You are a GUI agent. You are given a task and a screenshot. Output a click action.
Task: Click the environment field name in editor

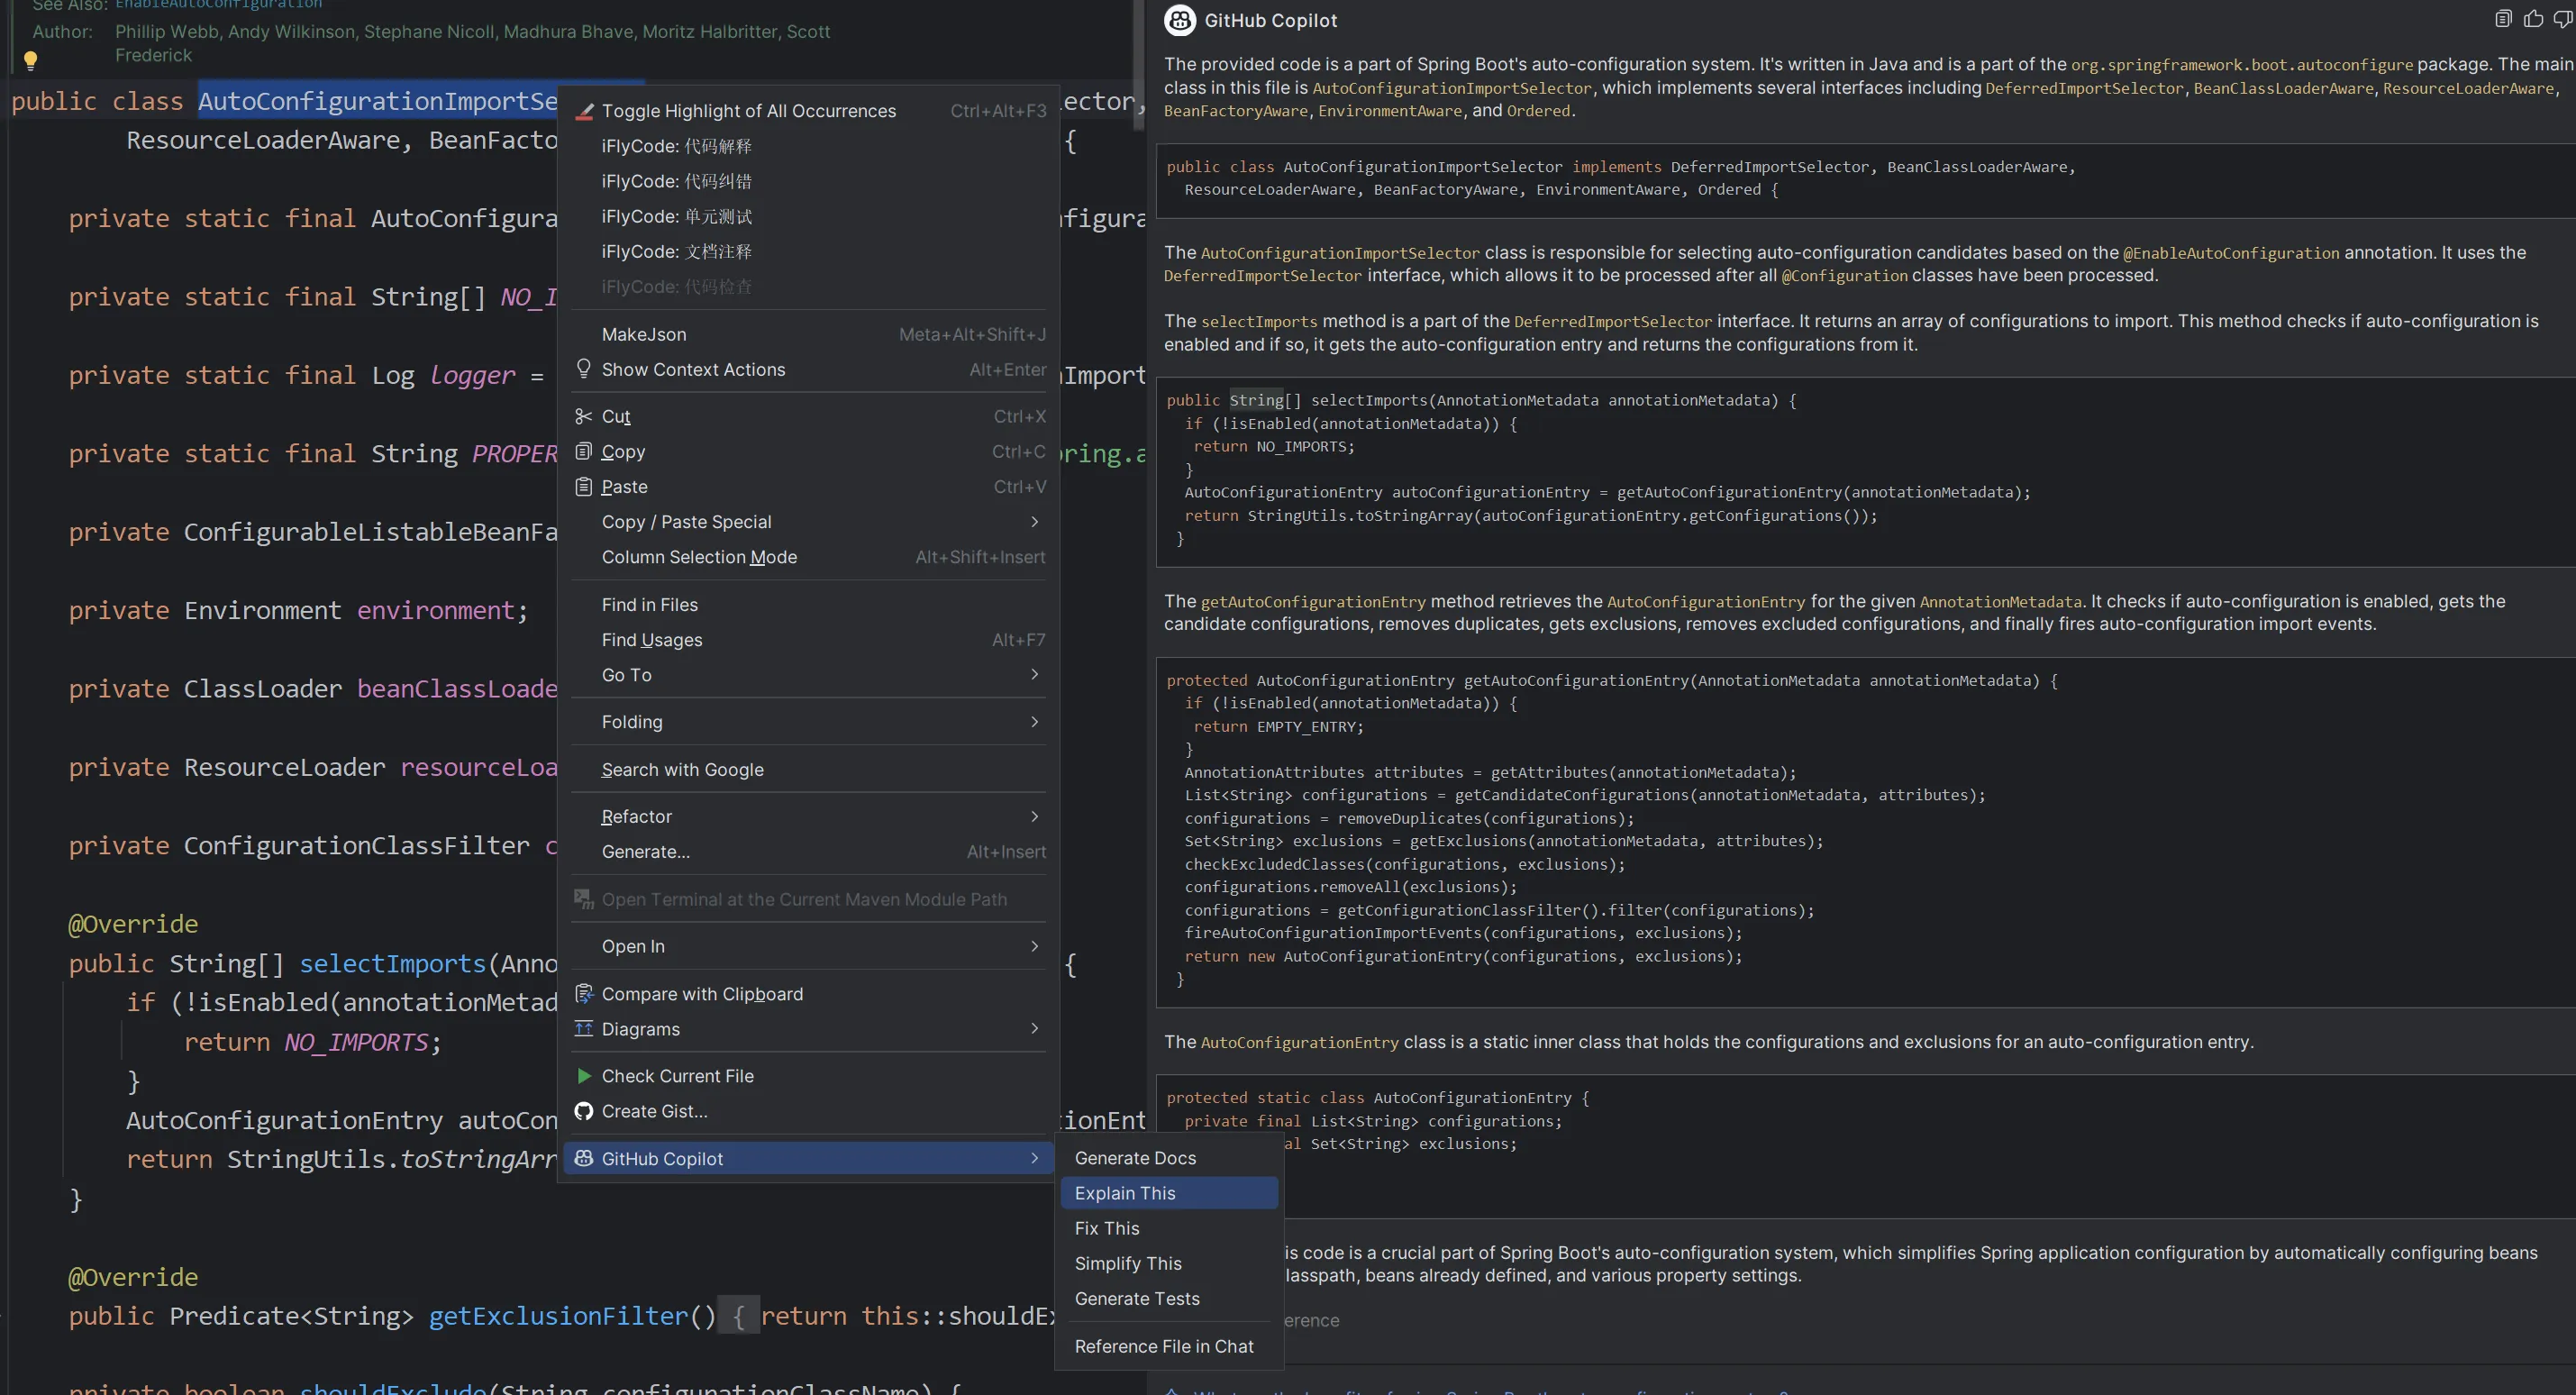click(435, 610)
